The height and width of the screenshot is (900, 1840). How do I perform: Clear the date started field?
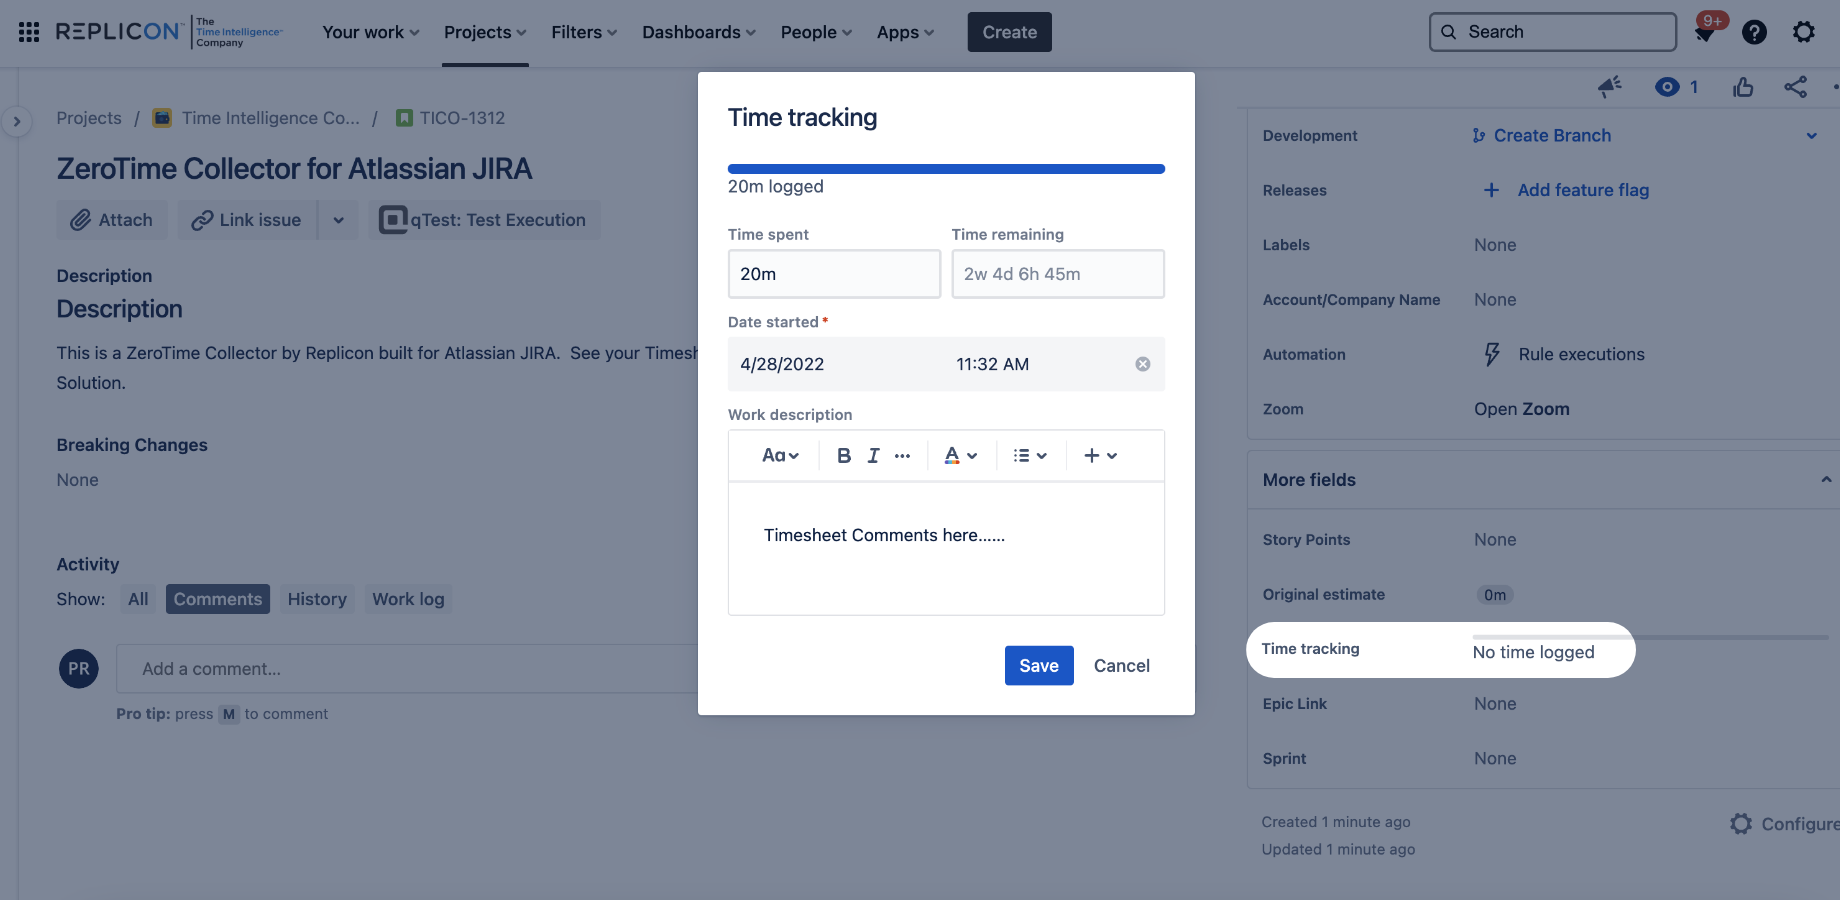pos(1143,364)
